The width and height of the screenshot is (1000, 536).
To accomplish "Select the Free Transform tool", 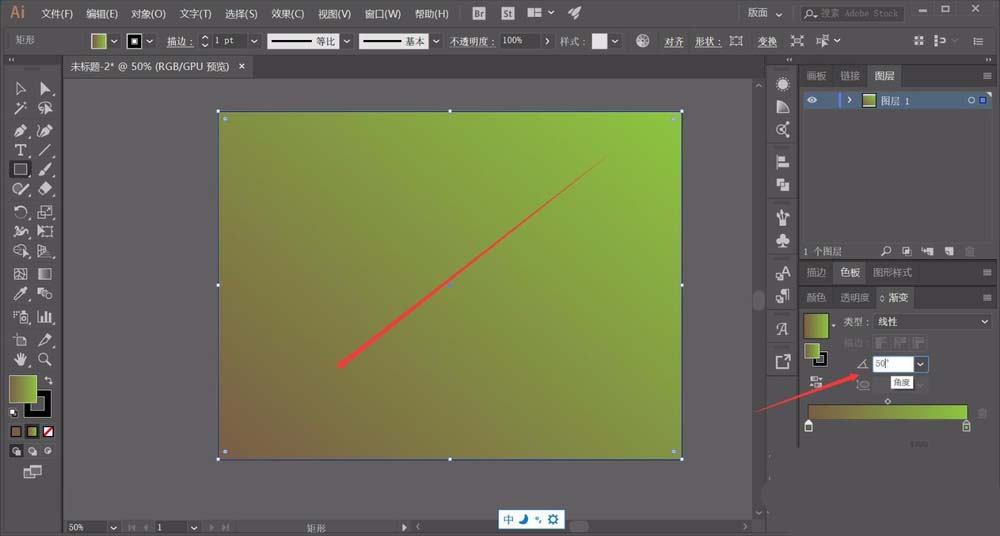I will (45, 231).
